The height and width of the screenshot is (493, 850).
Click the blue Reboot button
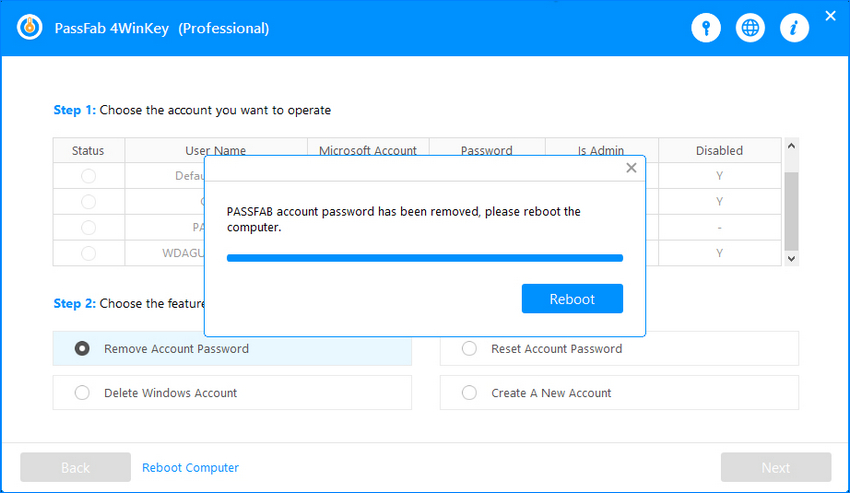point(572,298)
